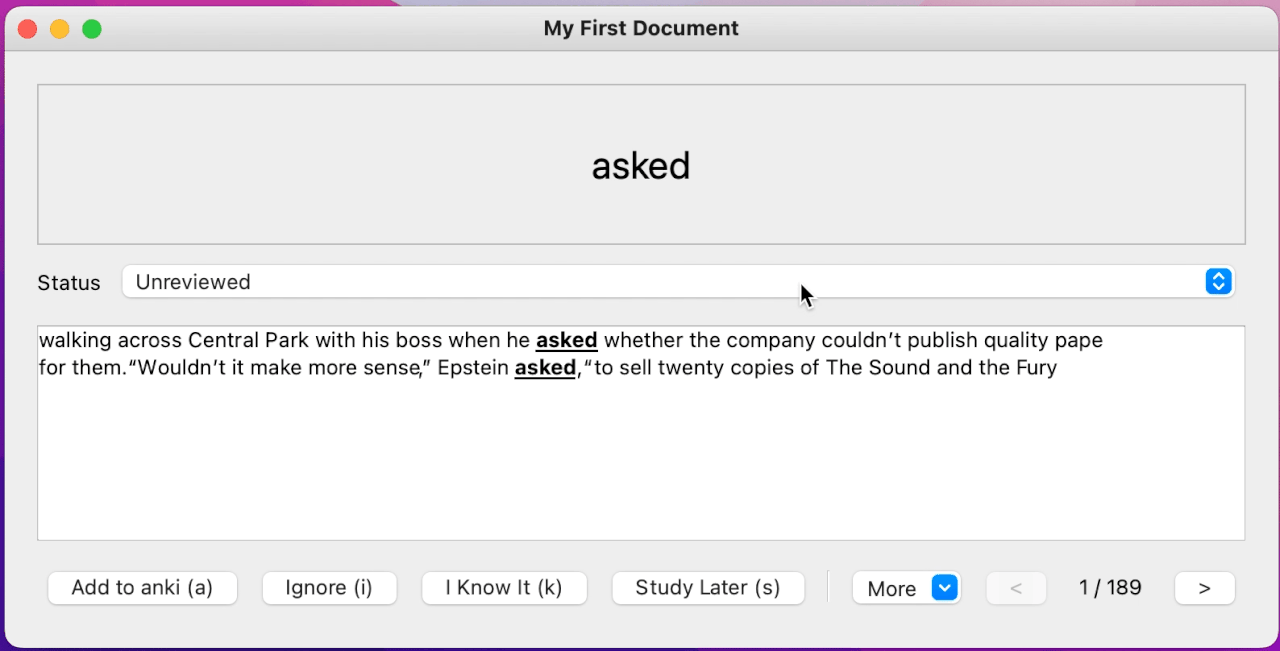This screenshot has height=651, width=1280.
Task: Click the Status label text
Action: [69, 283]
